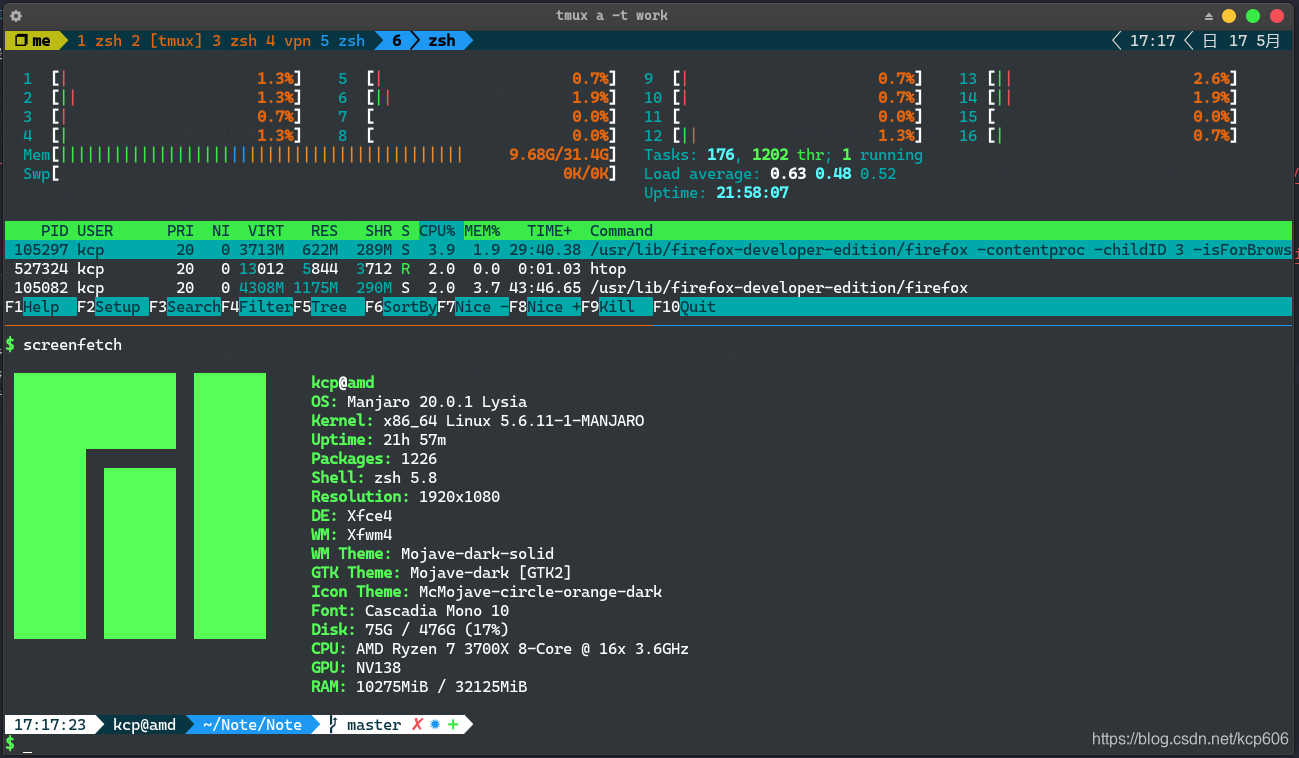Switch to tmux window 1 zsh
The height and width of the screenshot is (758, 1299).
99,41
